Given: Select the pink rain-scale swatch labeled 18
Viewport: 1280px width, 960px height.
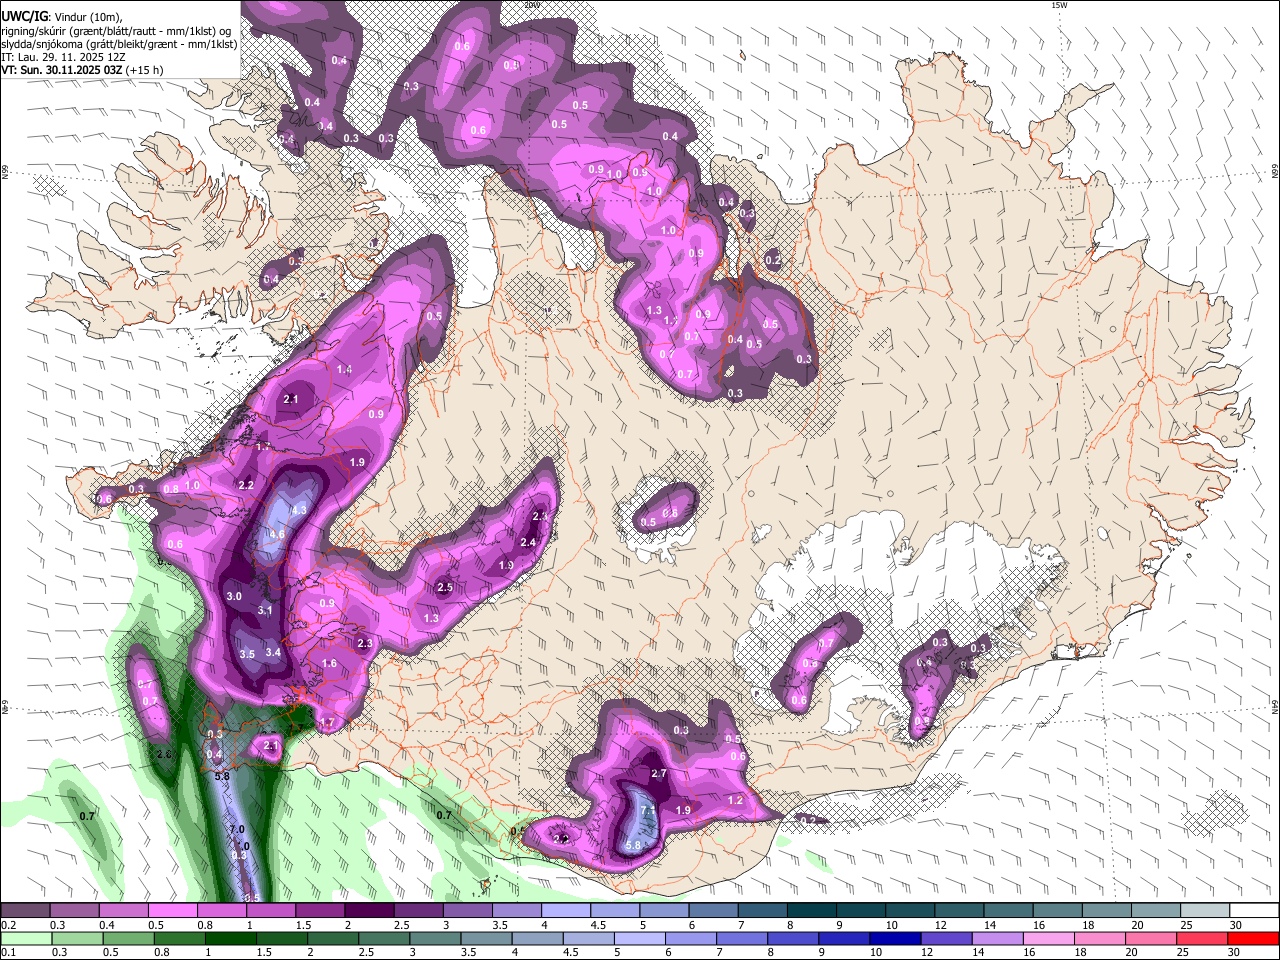Looking at the screenshot, I should 1100,938.
